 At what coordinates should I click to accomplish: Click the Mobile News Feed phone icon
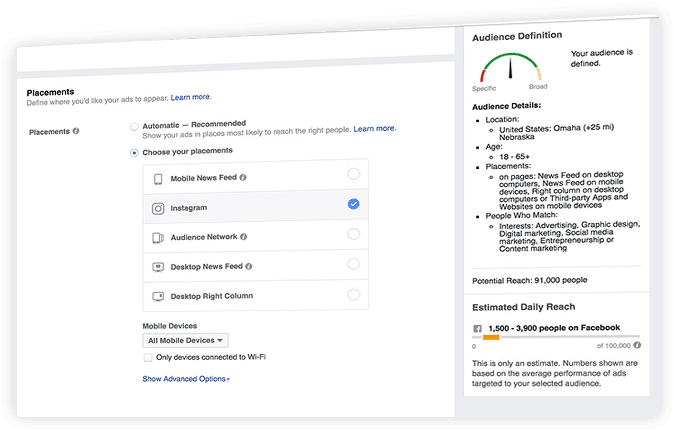pos(158,179)
